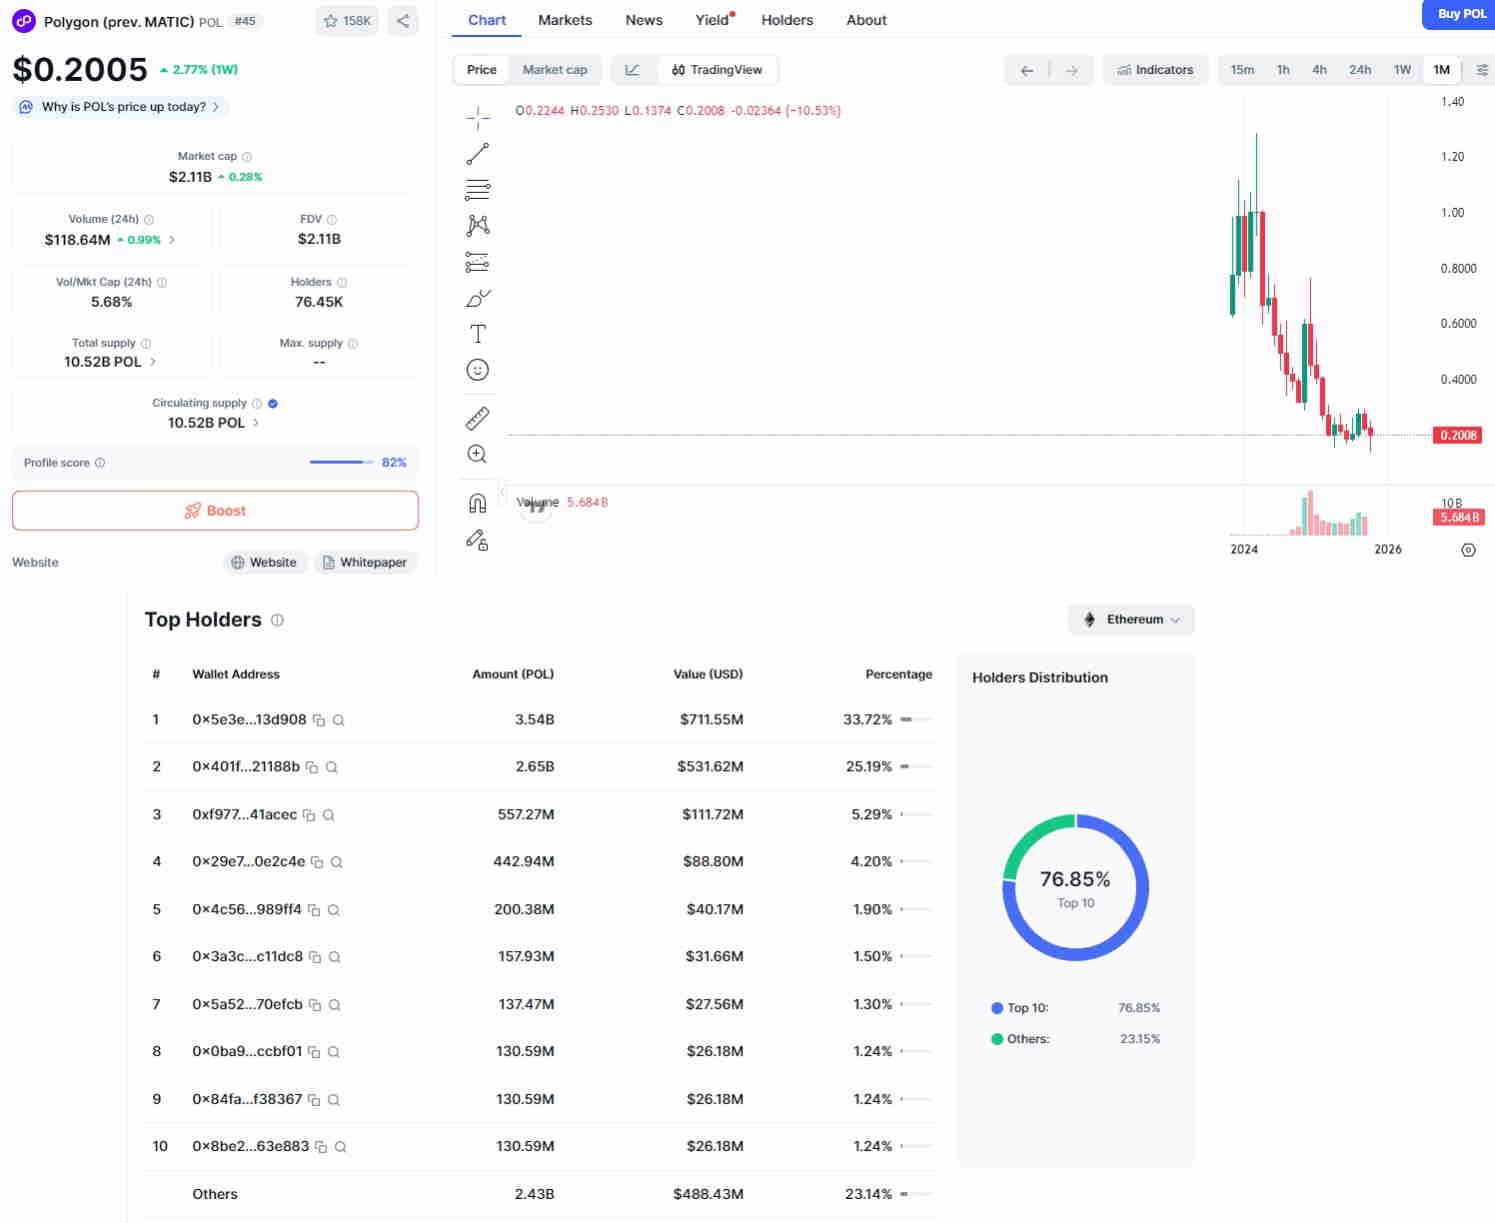
Task: Redo chart action with right arrow
Action: coord(1072,70)
